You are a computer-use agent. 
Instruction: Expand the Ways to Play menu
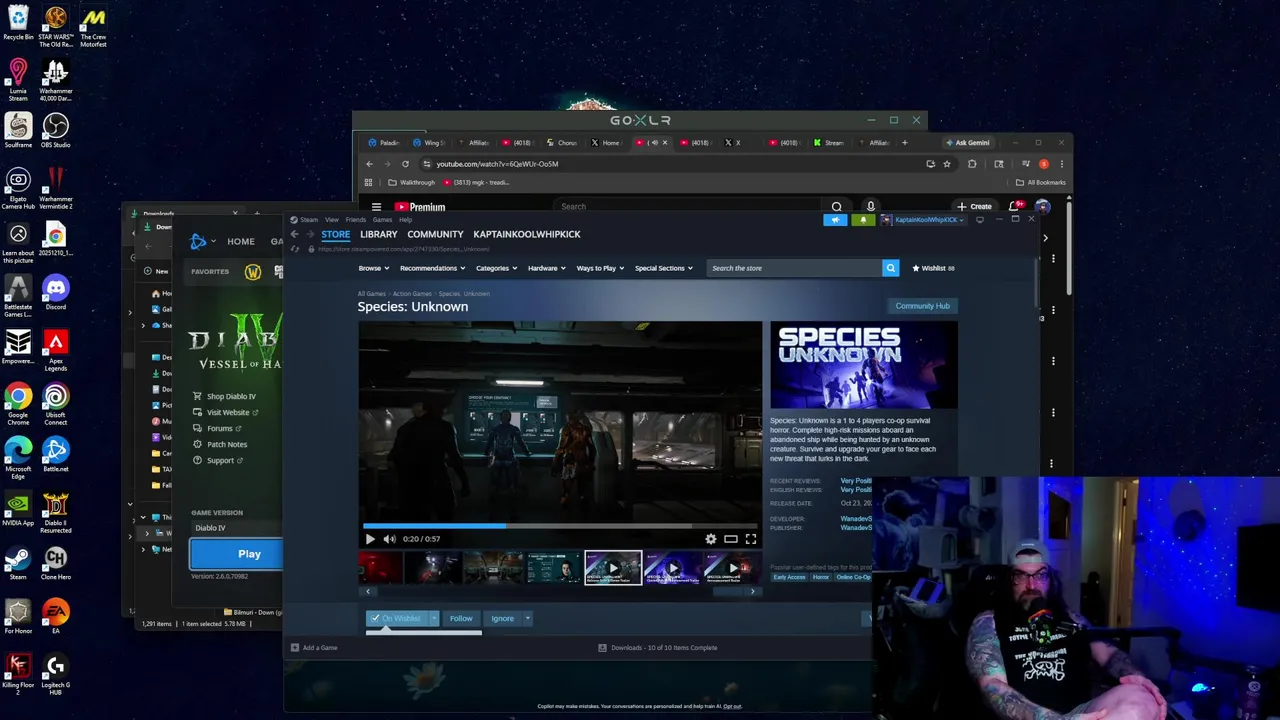599,268
